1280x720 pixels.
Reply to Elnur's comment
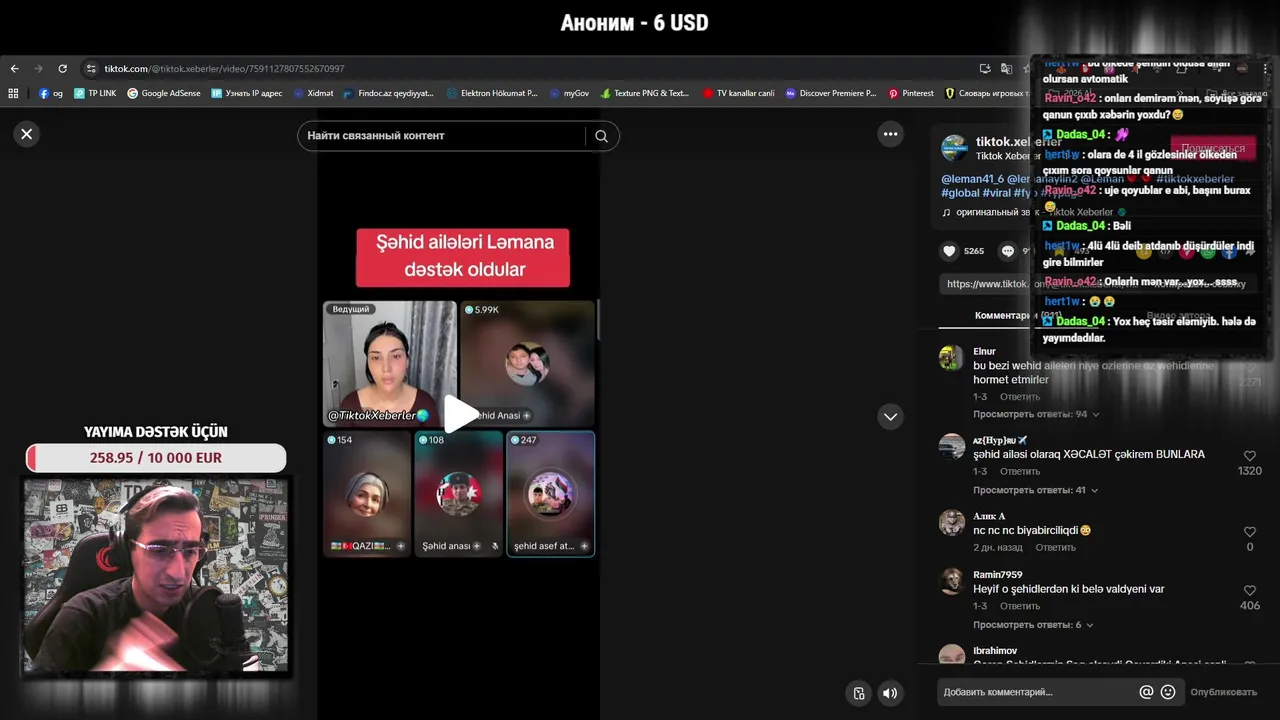pyautogui.click(x=1020, y=397)
